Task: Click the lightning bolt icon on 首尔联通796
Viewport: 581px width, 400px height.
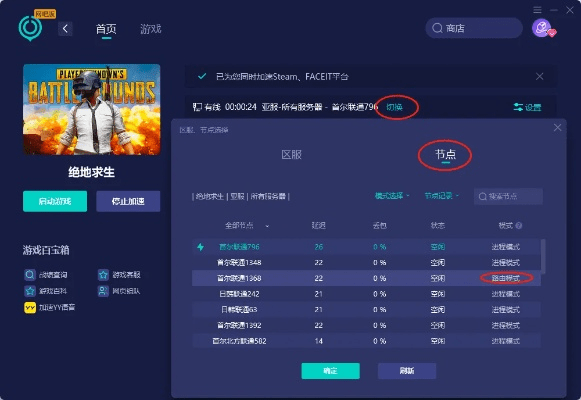Action: (x=200, y=247)
